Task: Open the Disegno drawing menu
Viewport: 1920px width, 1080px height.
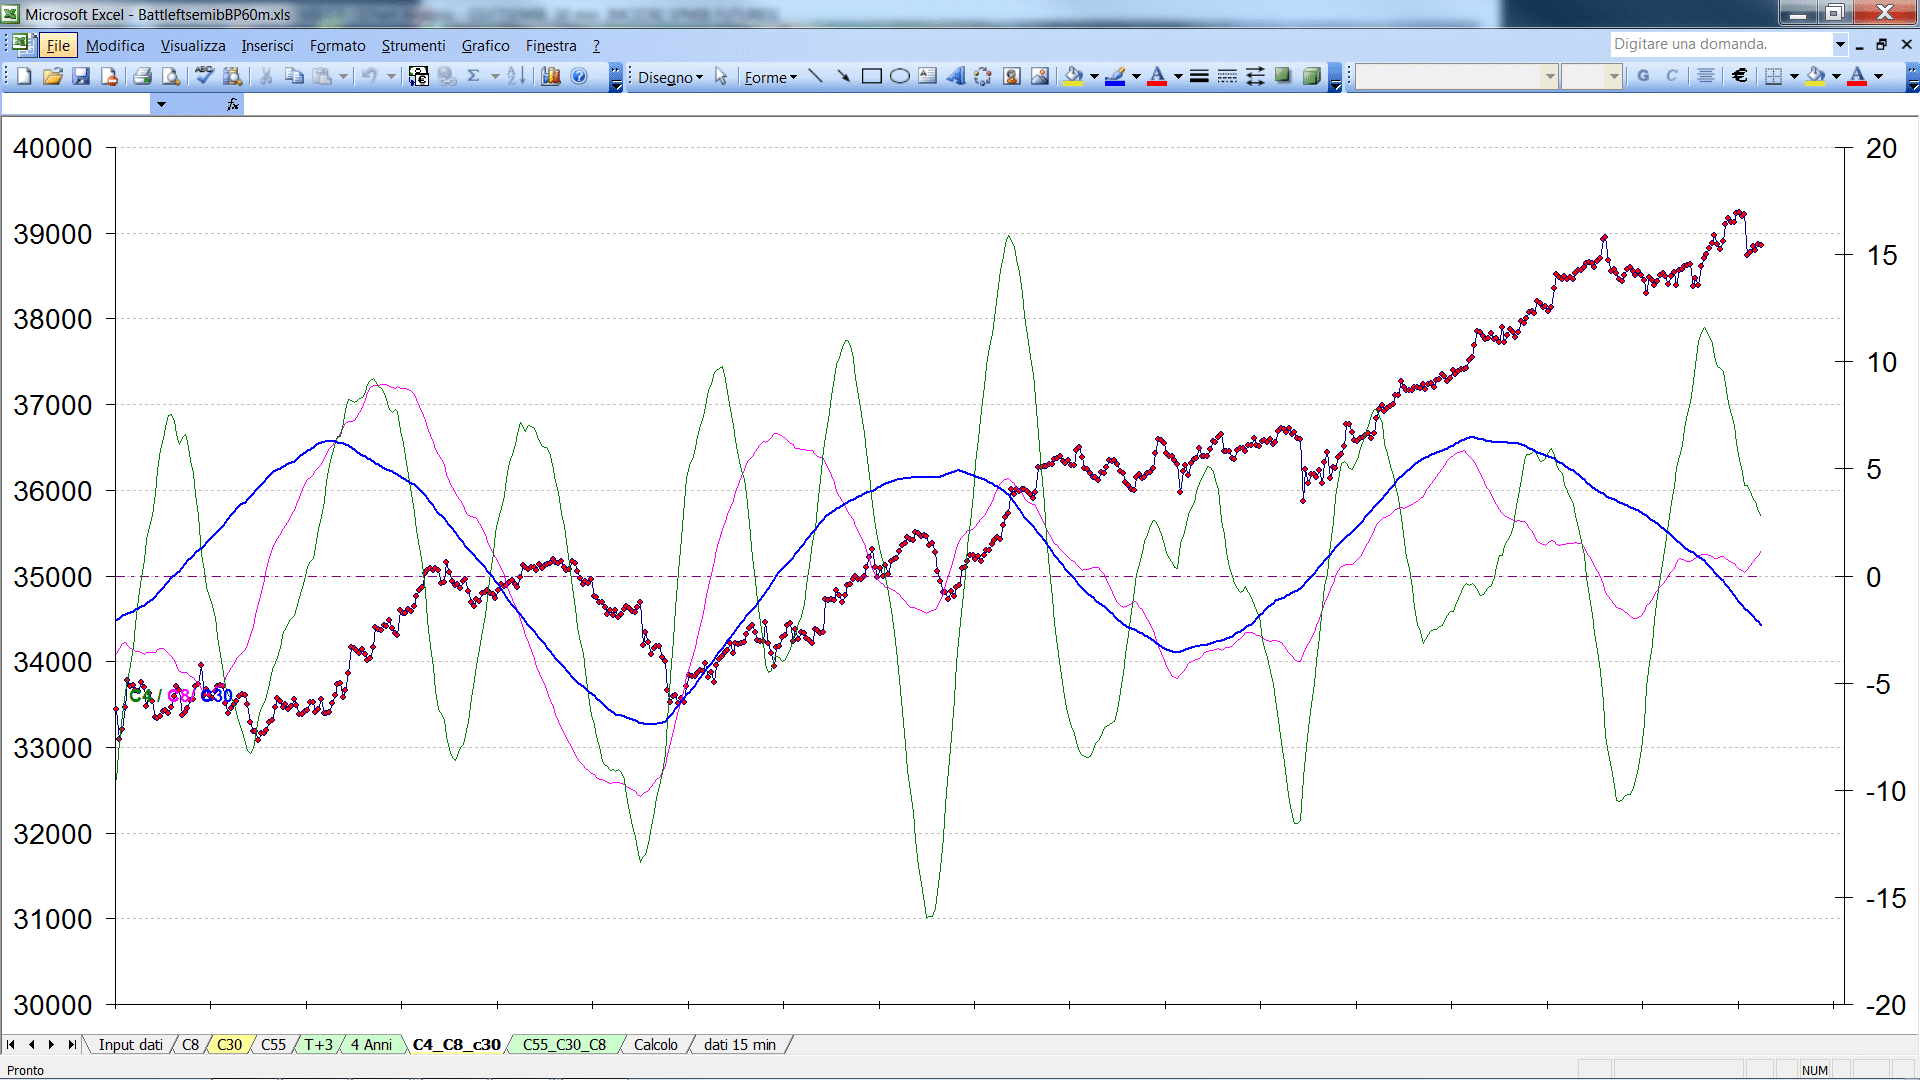Action: (x=670, y=77)
